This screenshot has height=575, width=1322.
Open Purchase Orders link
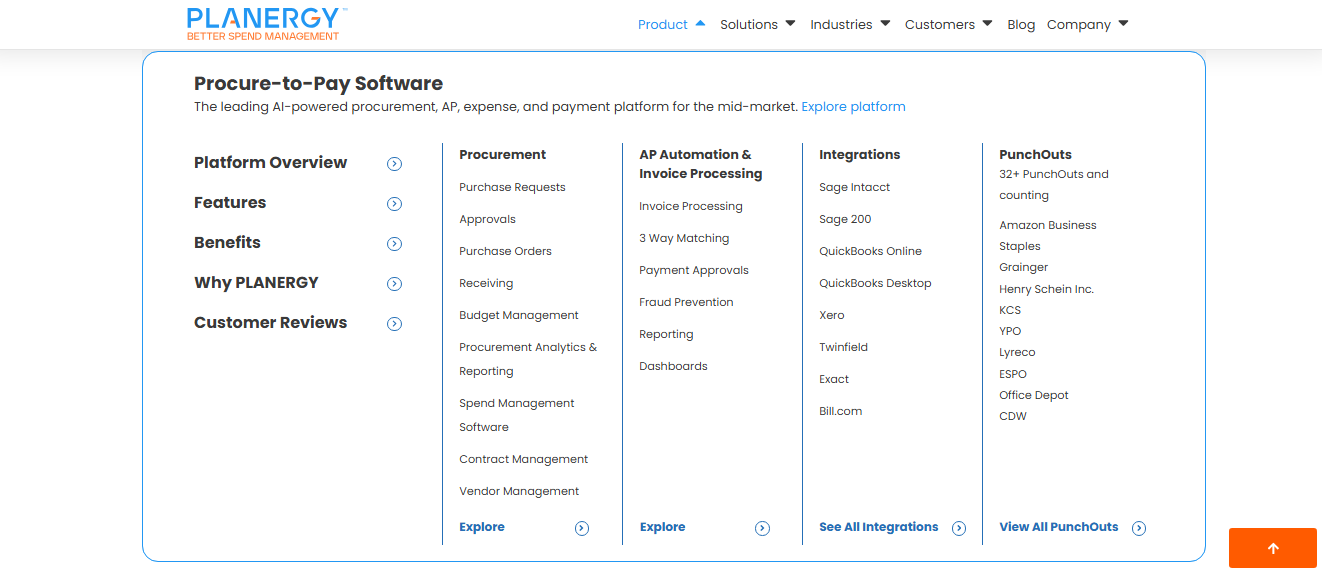505,251
